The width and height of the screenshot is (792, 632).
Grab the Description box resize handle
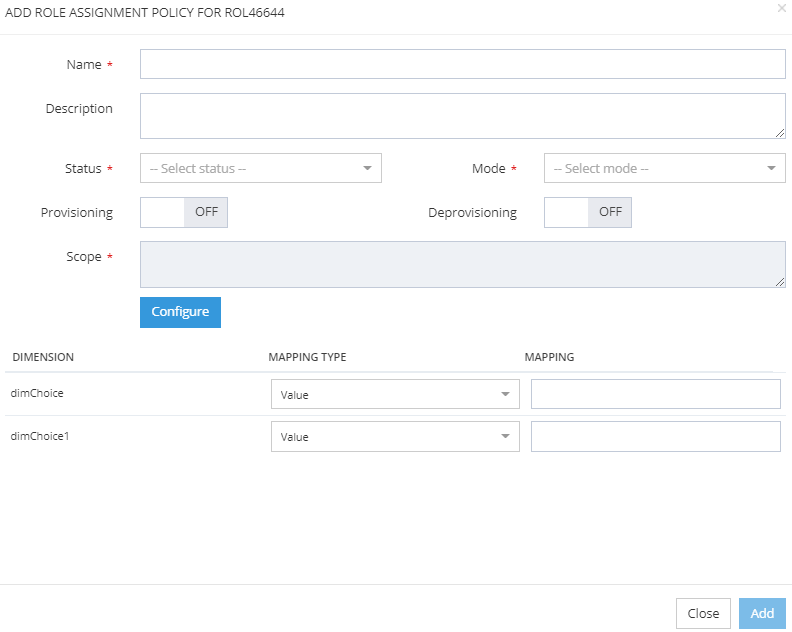780,133
